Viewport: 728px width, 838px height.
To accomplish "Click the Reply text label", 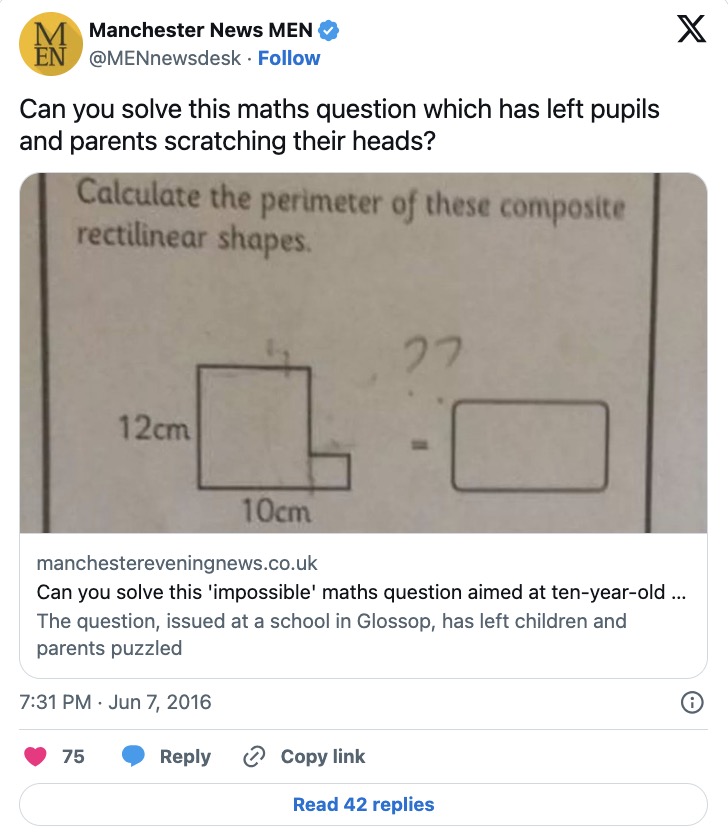I will (185, 757).
